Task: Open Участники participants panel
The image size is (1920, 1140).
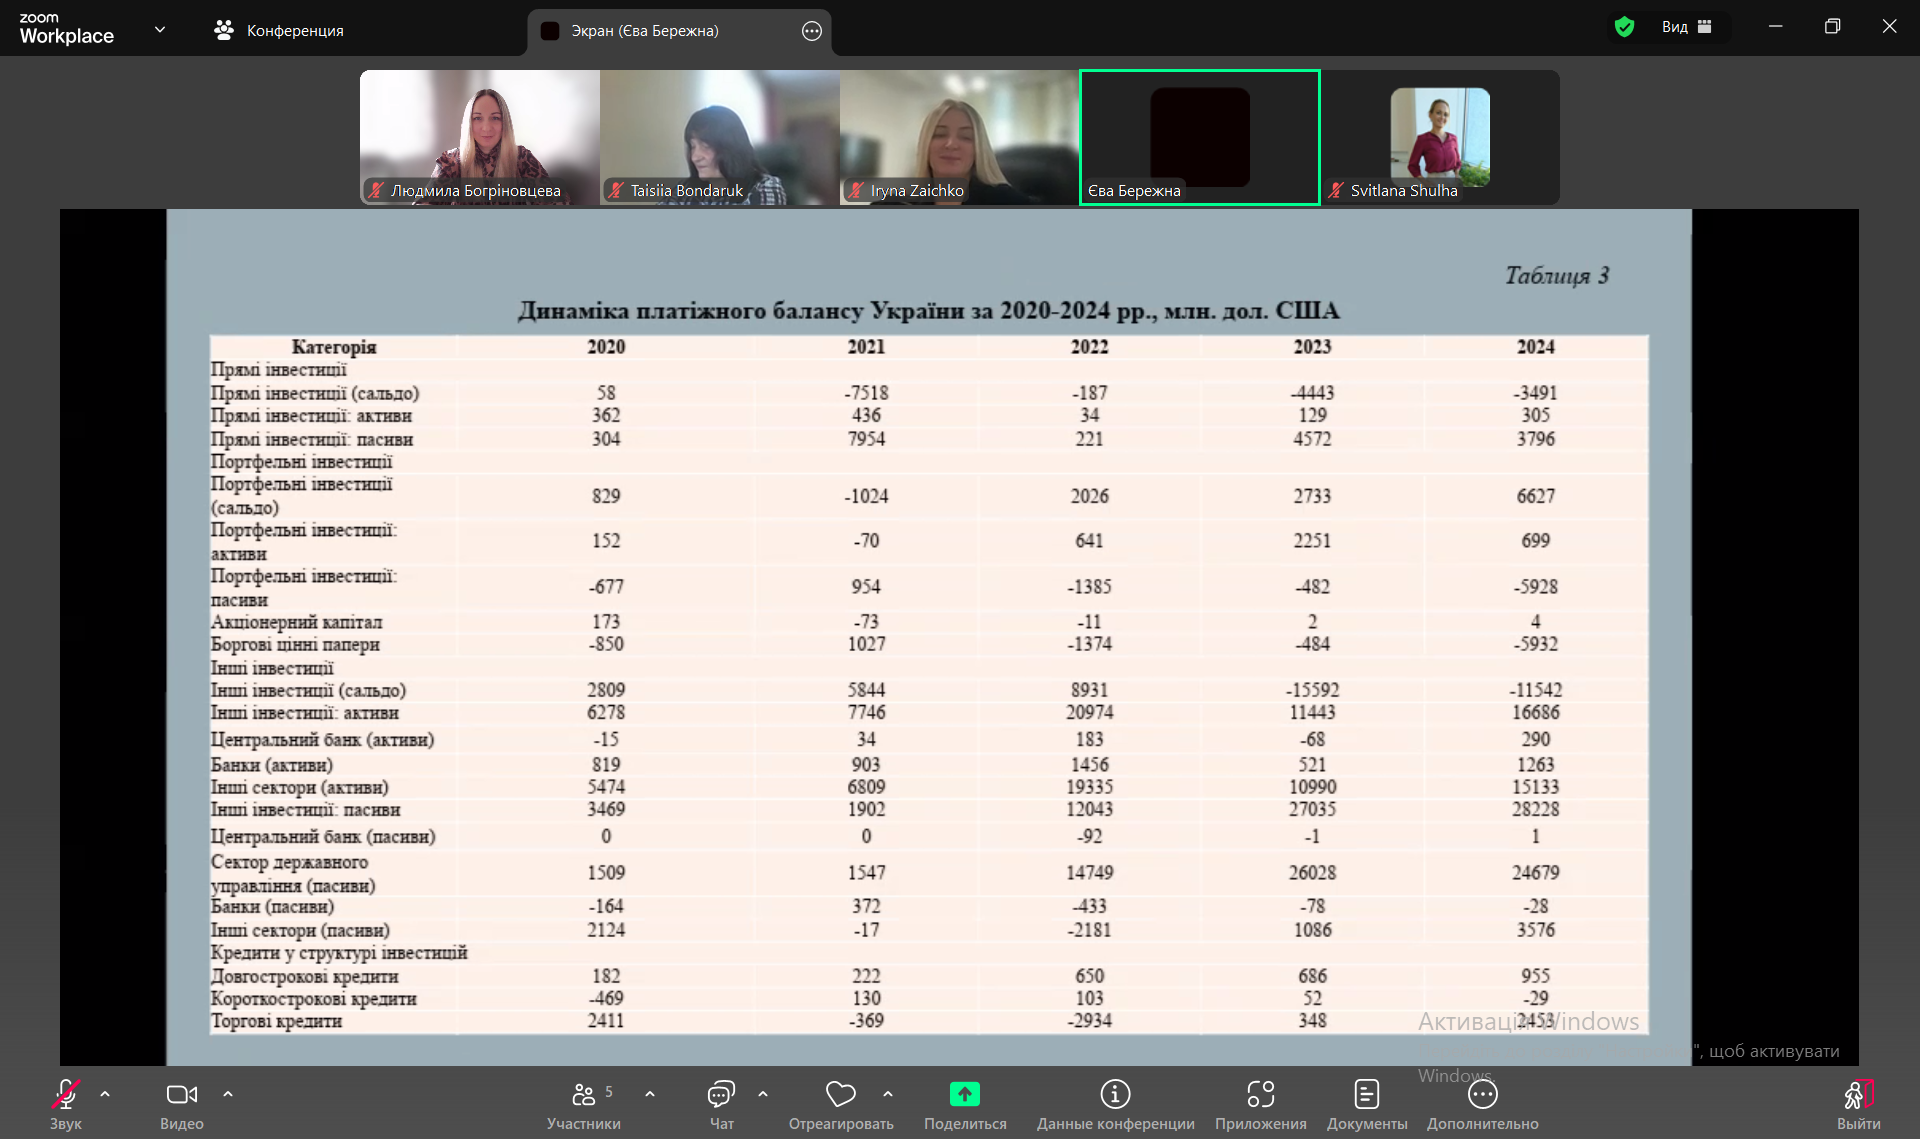Action: 583,1095
